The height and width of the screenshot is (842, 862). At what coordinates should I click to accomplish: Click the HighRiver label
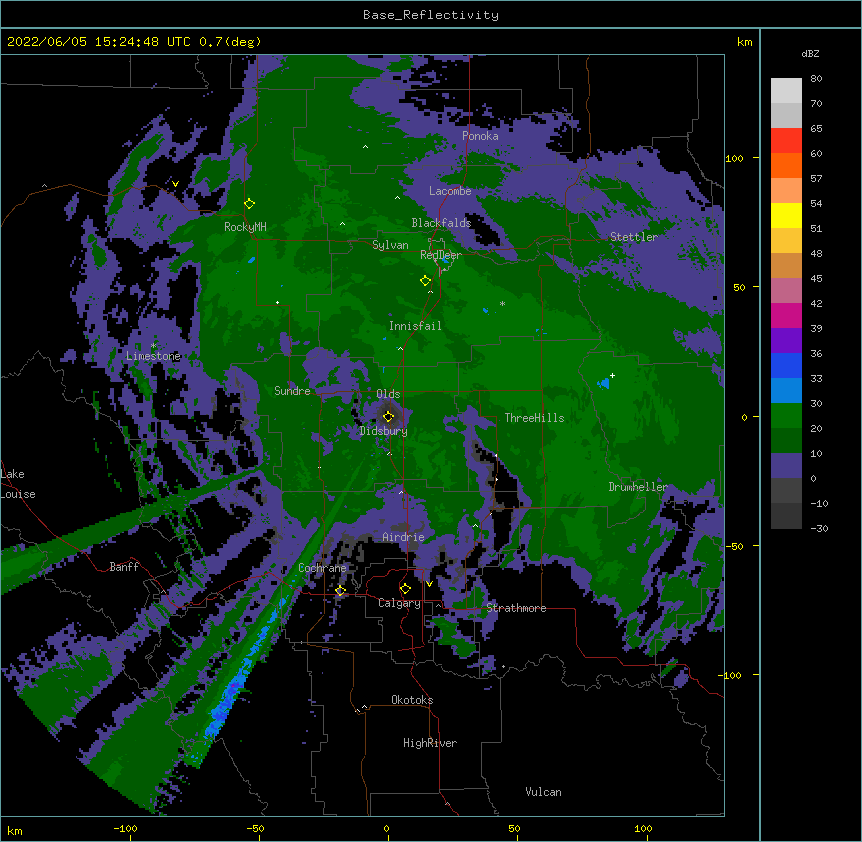430,743
